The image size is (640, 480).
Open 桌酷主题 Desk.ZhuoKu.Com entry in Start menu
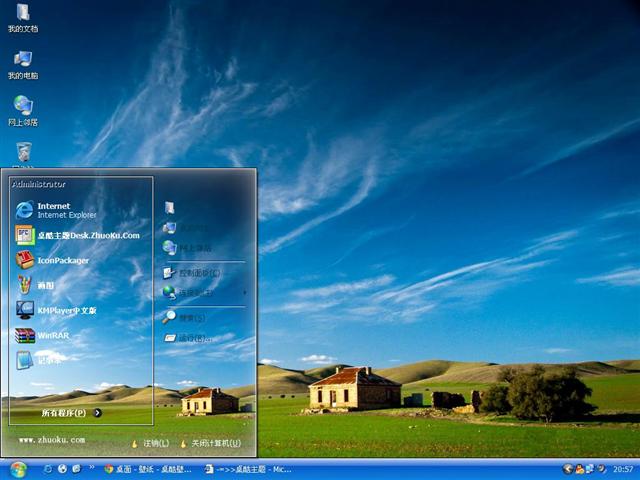point(78,236)
